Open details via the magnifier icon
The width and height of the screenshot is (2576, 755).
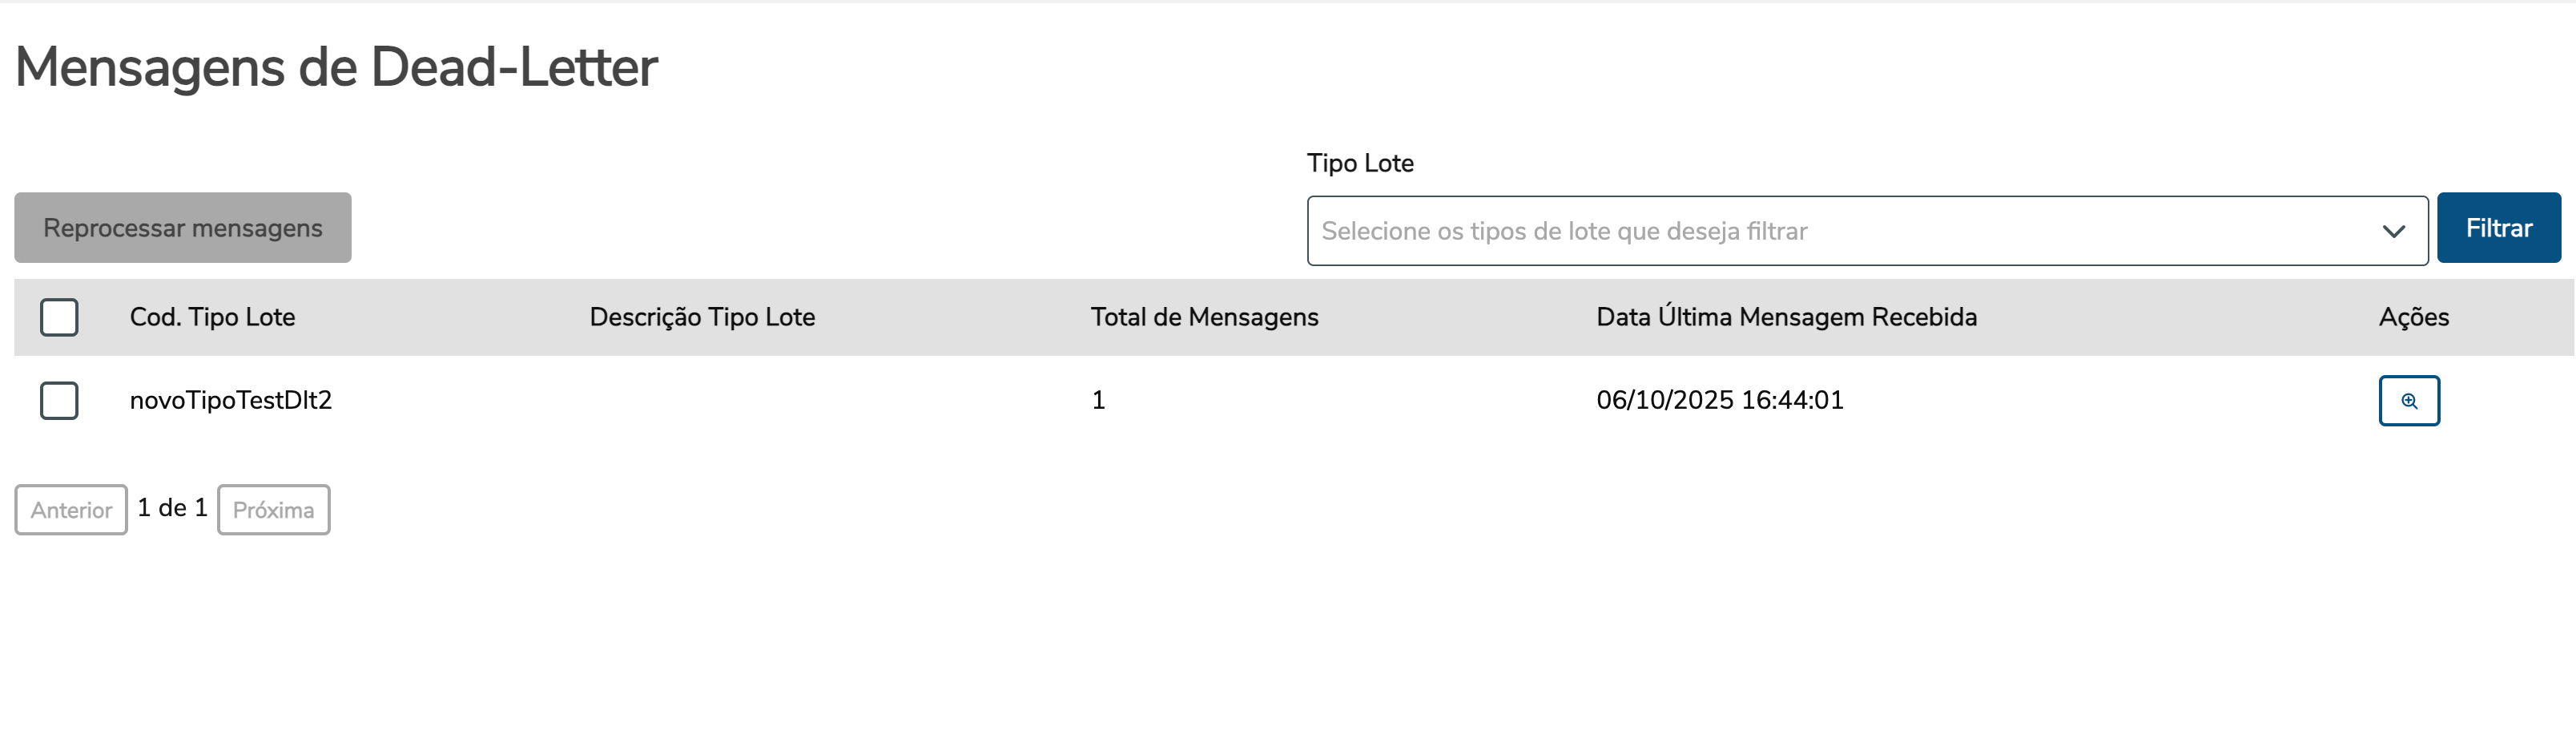click(x=2408, y=401)
